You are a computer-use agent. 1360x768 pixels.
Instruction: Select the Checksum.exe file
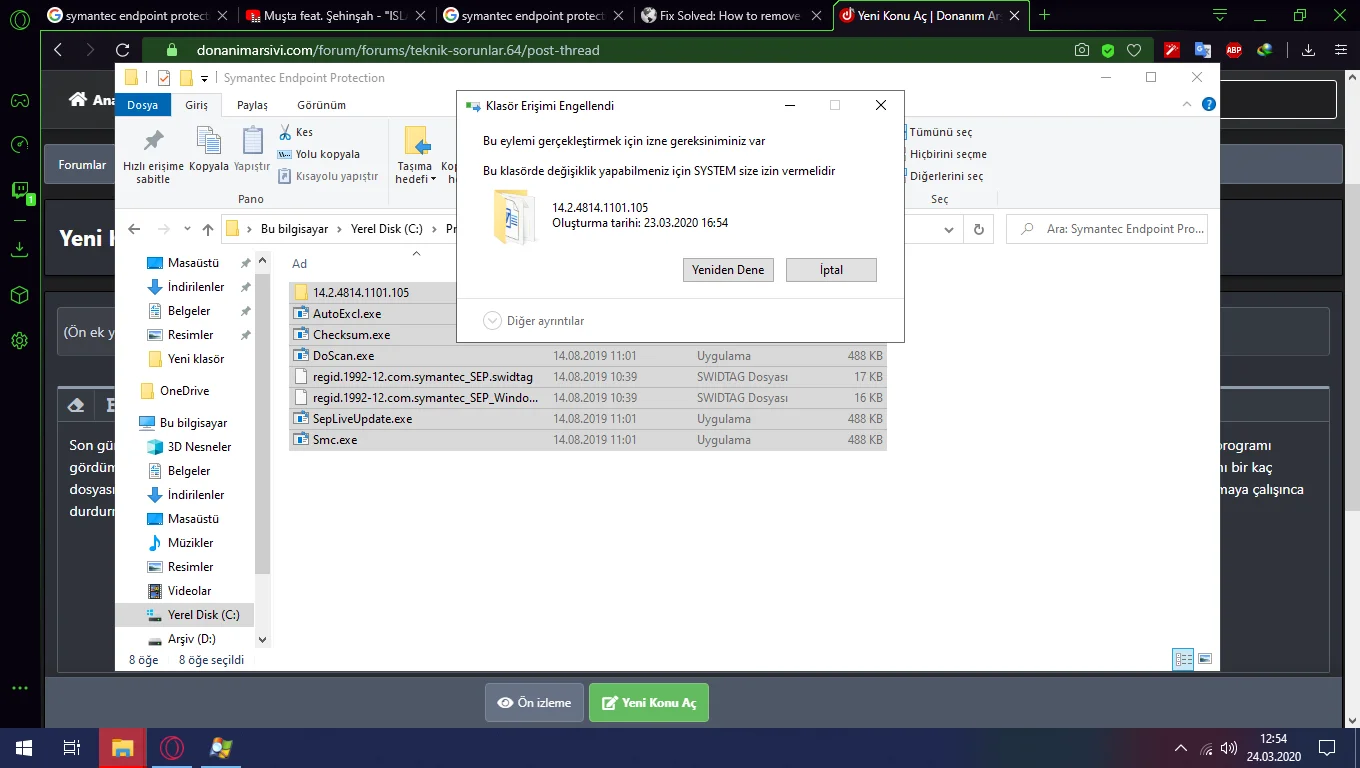[351, 335]
